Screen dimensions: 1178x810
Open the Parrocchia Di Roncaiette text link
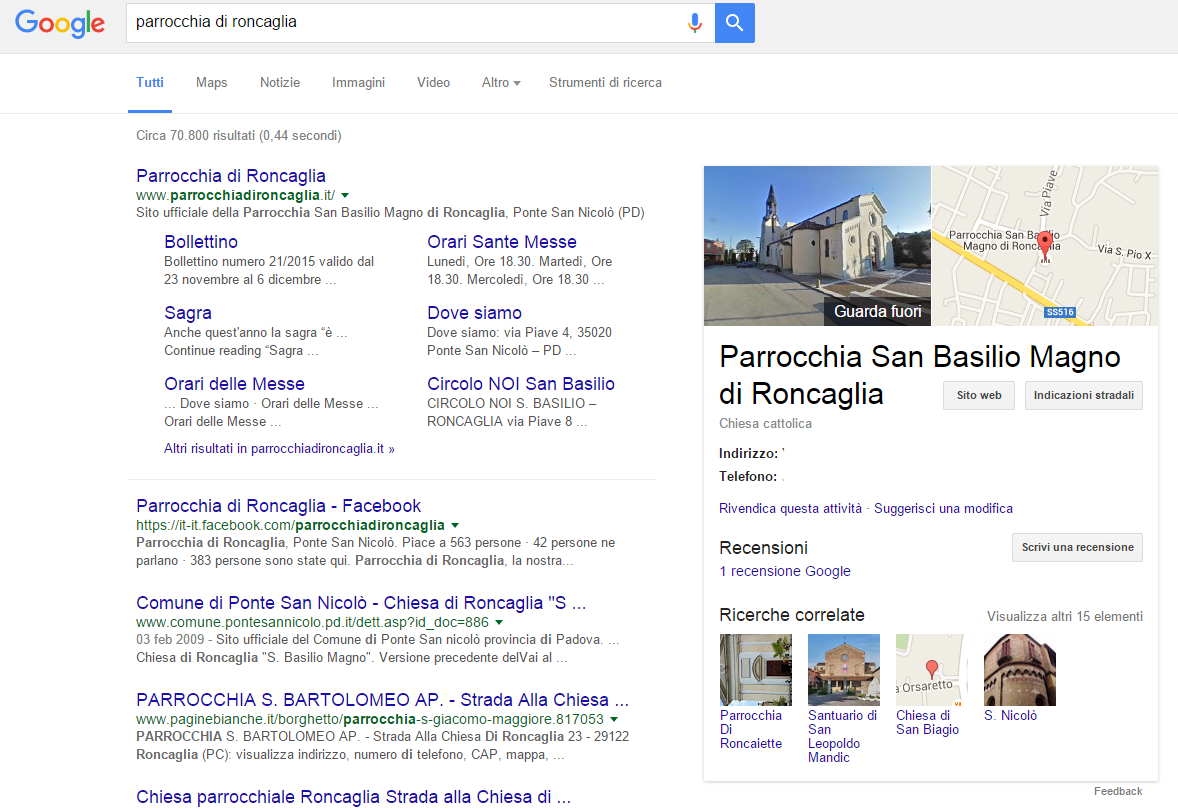[x=751, y=730]
